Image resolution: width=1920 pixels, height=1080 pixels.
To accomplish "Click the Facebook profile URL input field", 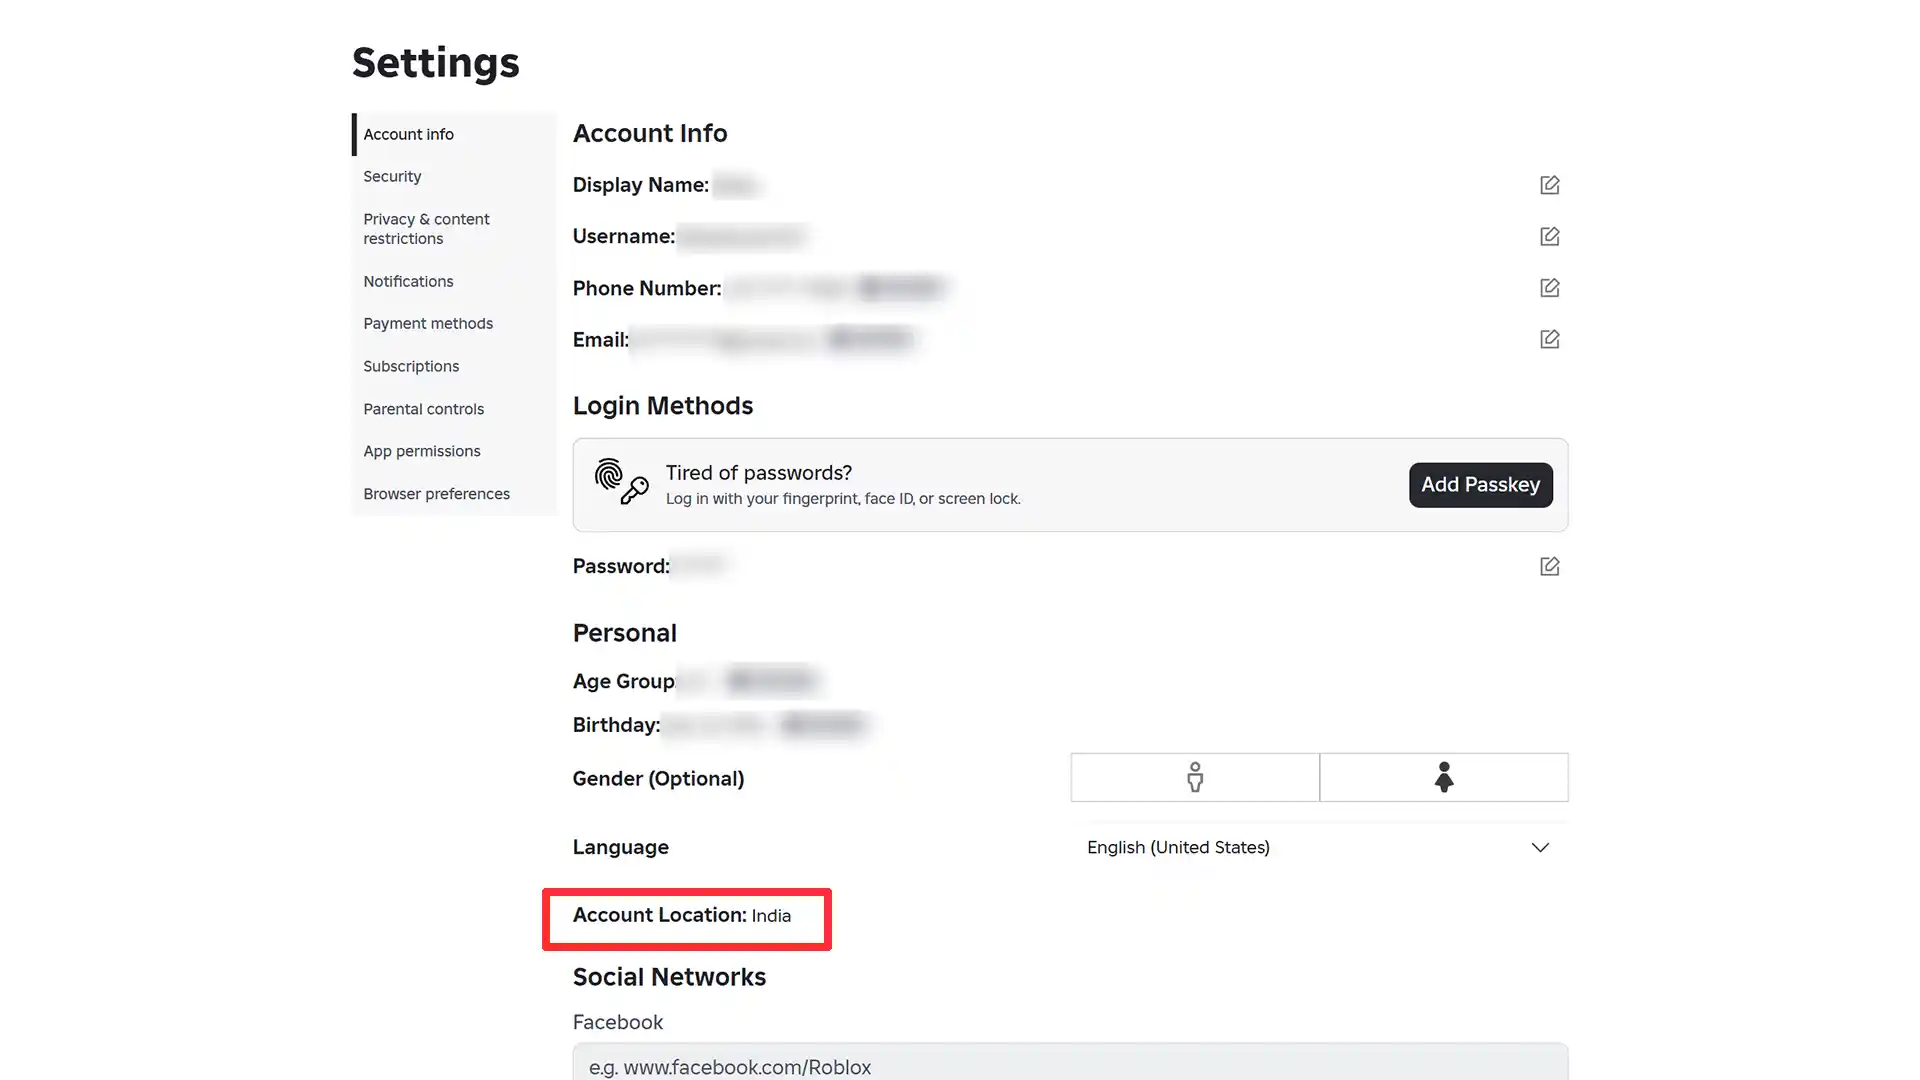I will coord(1069,1066).
